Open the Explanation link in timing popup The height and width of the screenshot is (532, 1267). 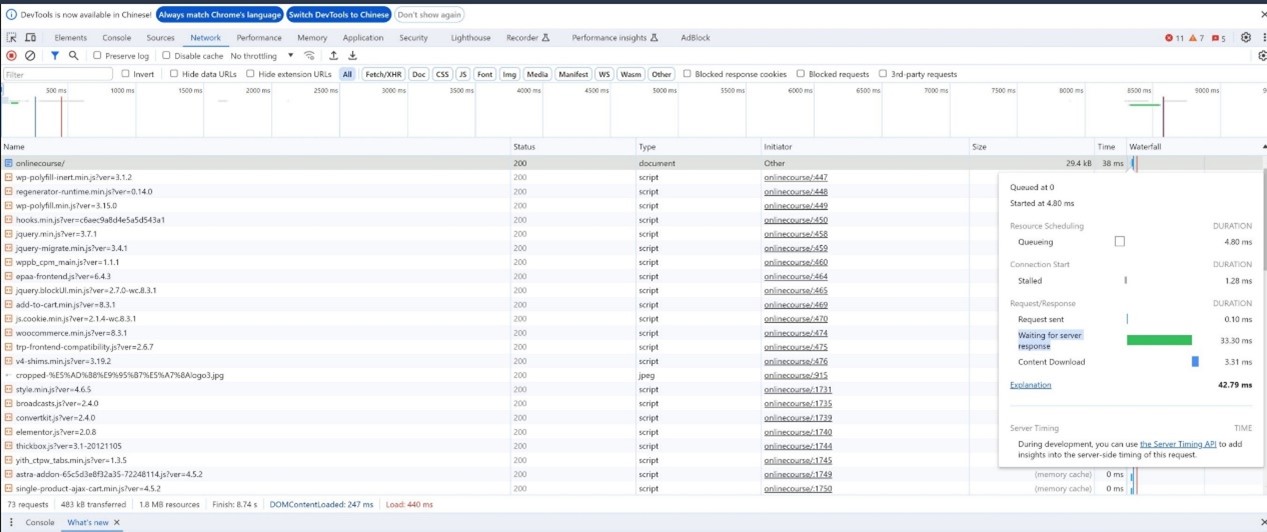(x=1030, y=385)
